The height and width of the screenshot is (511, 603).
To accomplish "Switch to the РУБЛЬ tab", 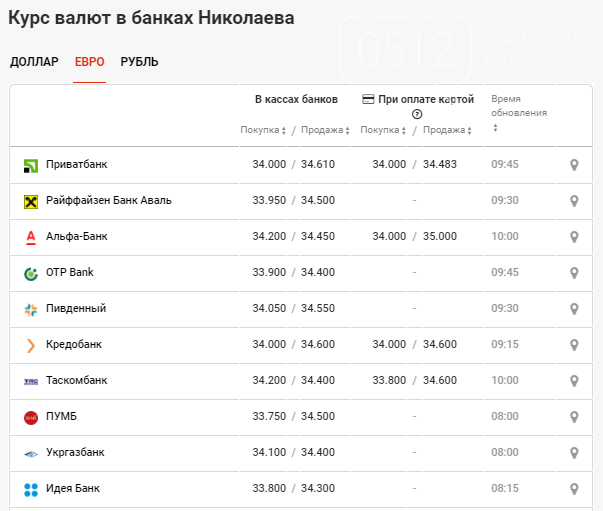I will [x=139, y=62].
